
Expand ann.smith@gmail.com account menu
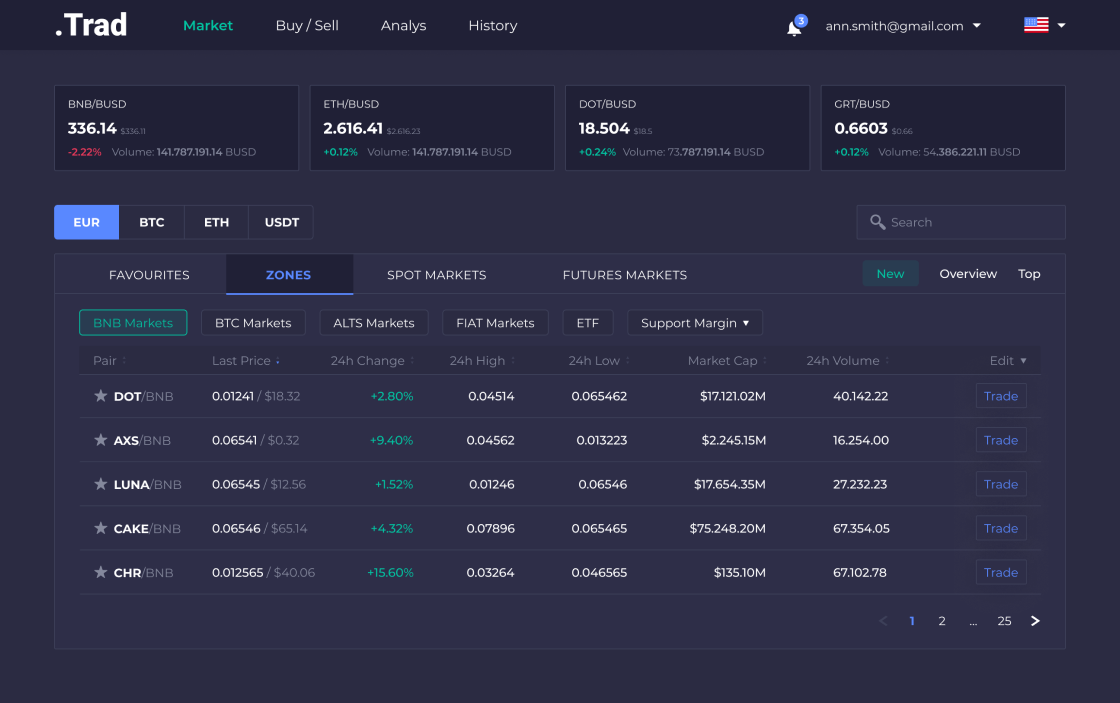[903, 26]
